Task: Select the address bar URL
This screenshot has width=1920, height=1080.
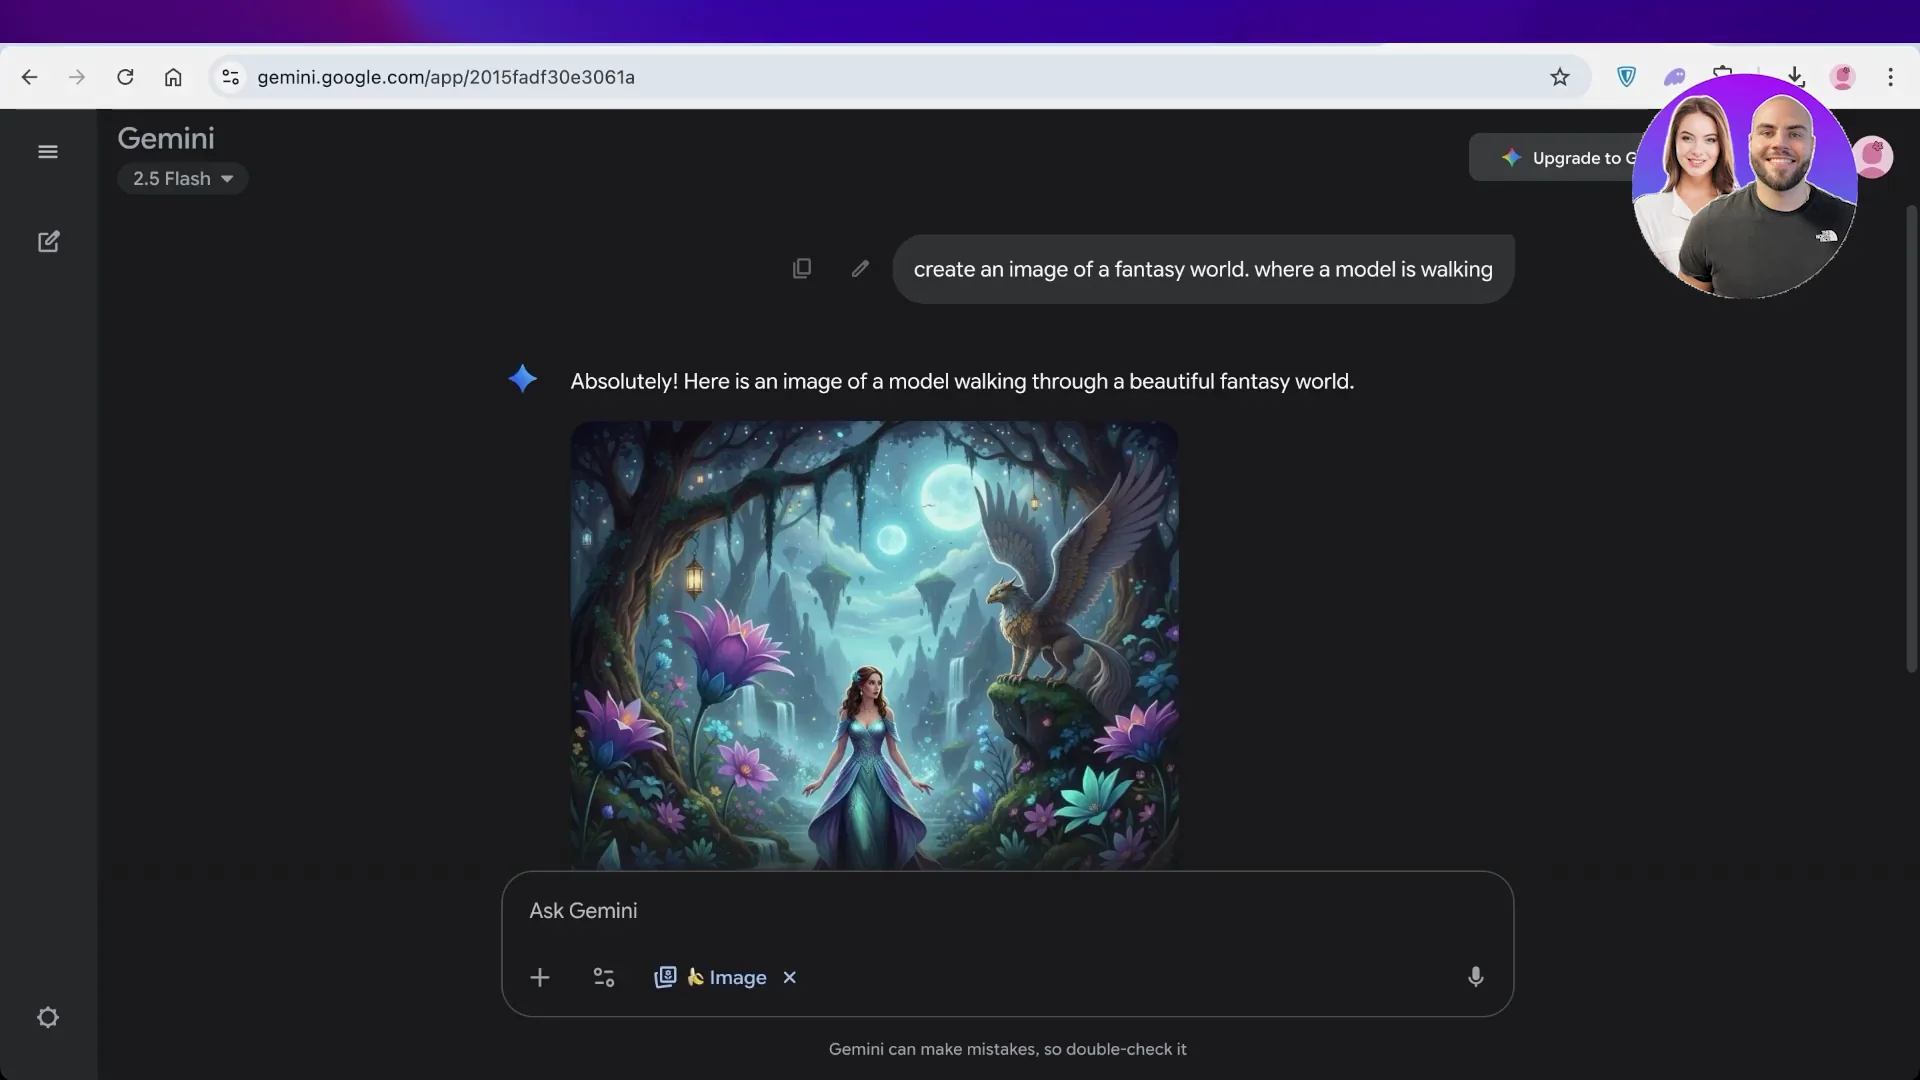Action: (446, 77)
